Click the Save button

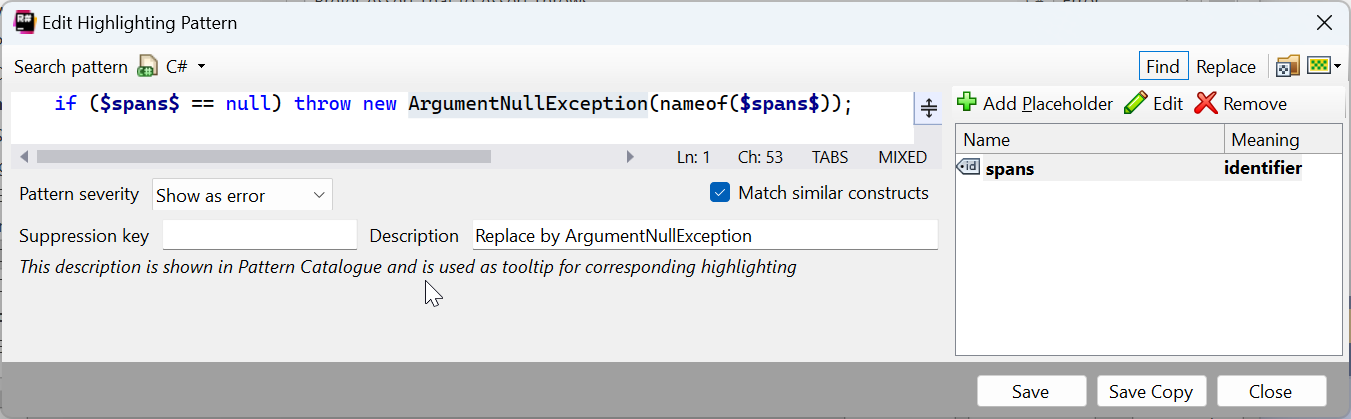tap(1031, 391)
